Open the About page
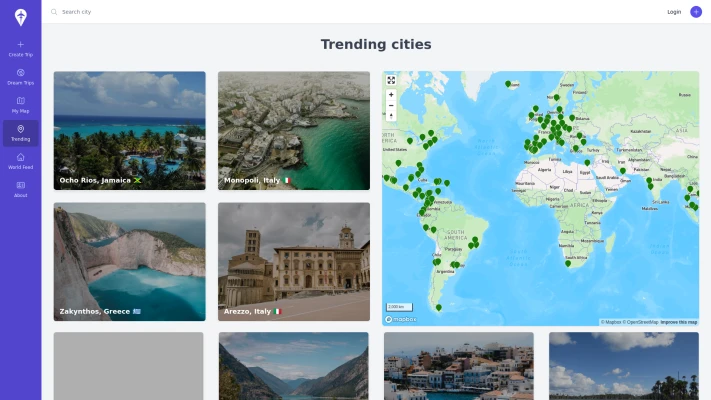Viewport: 711px width, 400px height. 20,190
